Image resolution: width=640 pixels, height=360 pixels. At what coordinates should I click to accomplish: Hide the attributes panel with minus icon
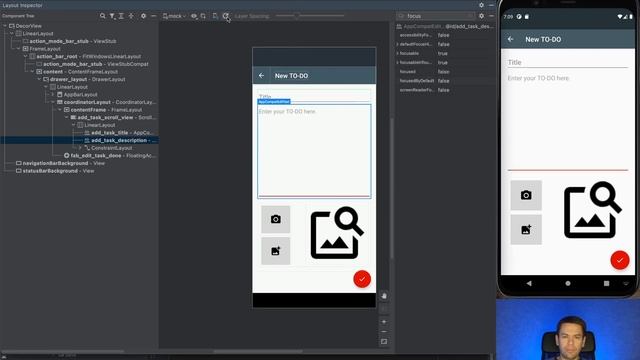(x=491, y=16)
